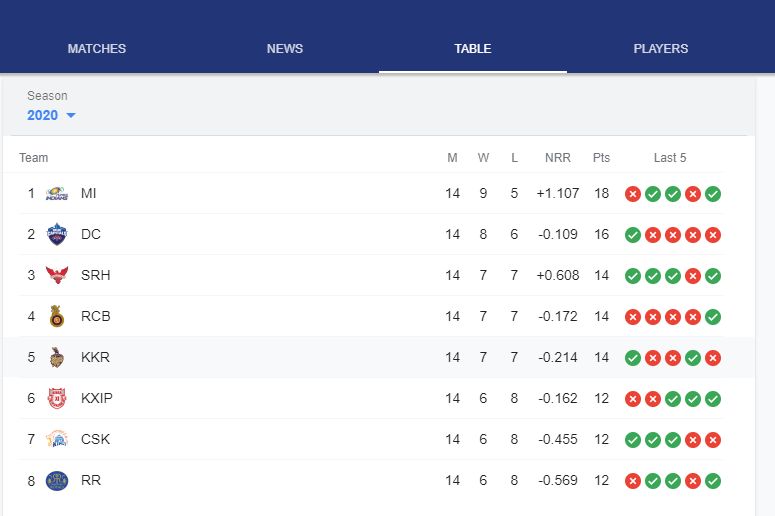Click the KXIP team name link
This screenshot has width=775, height=516.
(97, 398)
